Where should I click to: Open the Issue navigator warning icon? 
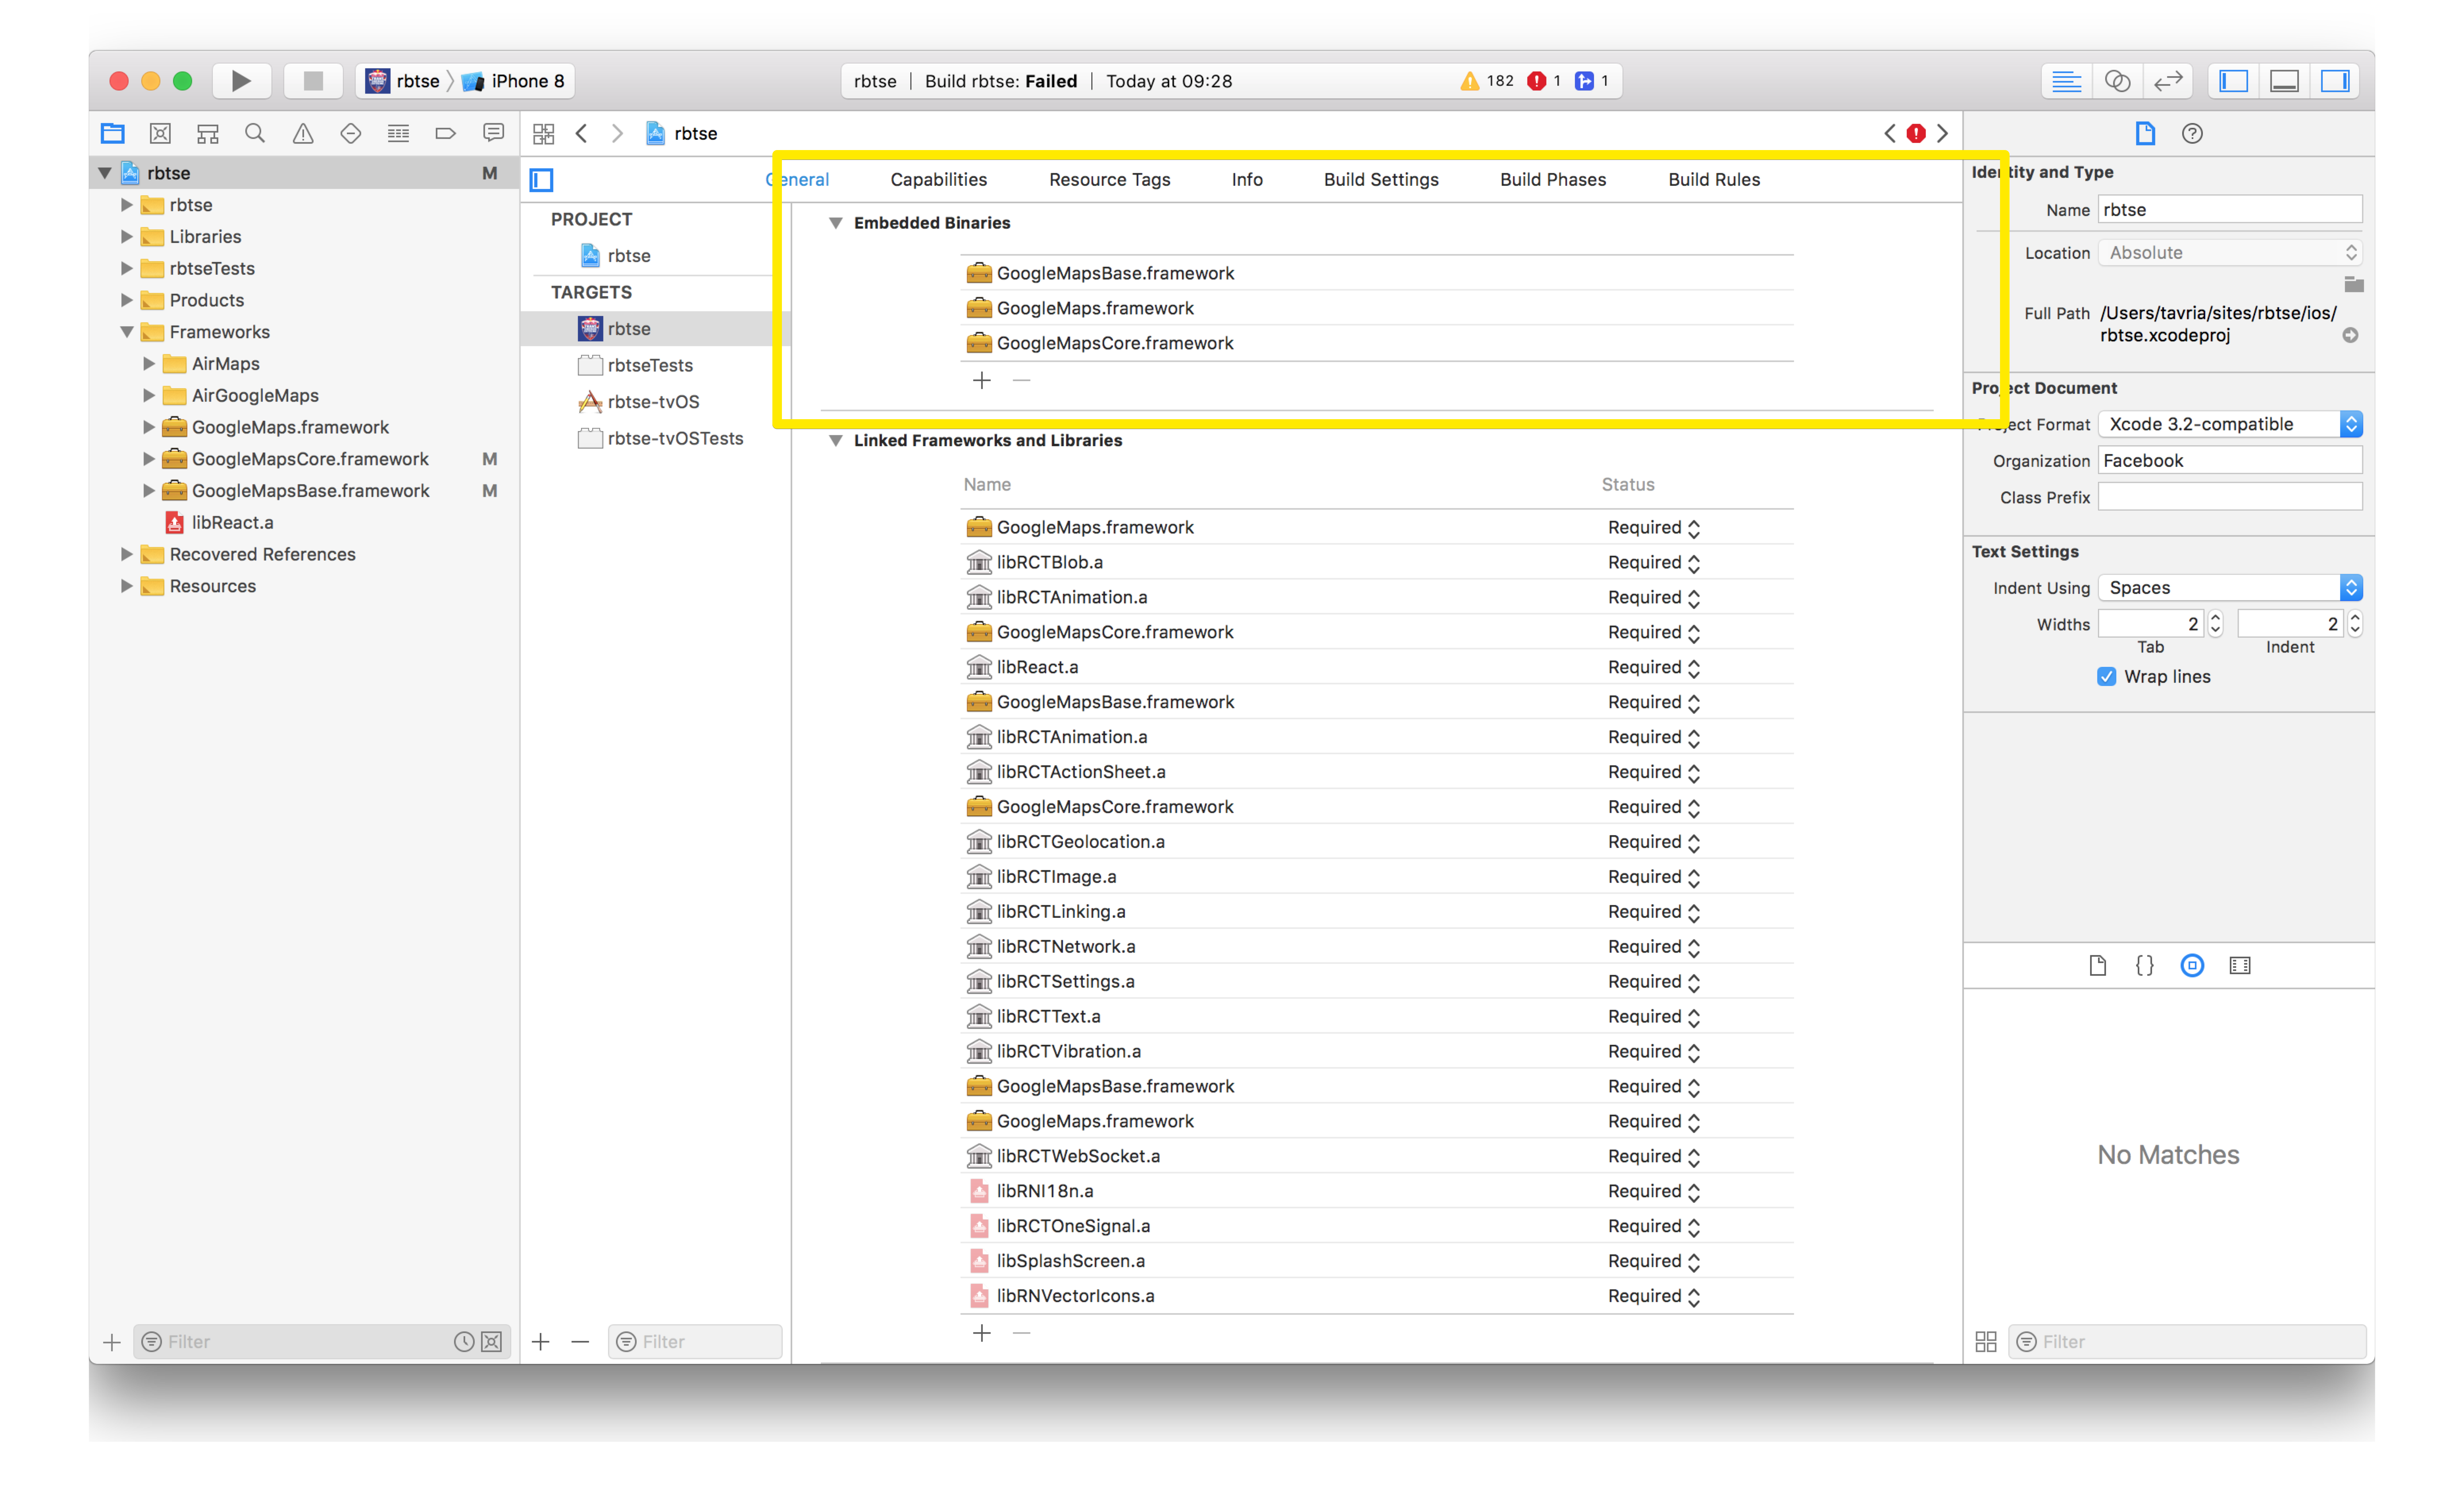[x=303, y=133]
